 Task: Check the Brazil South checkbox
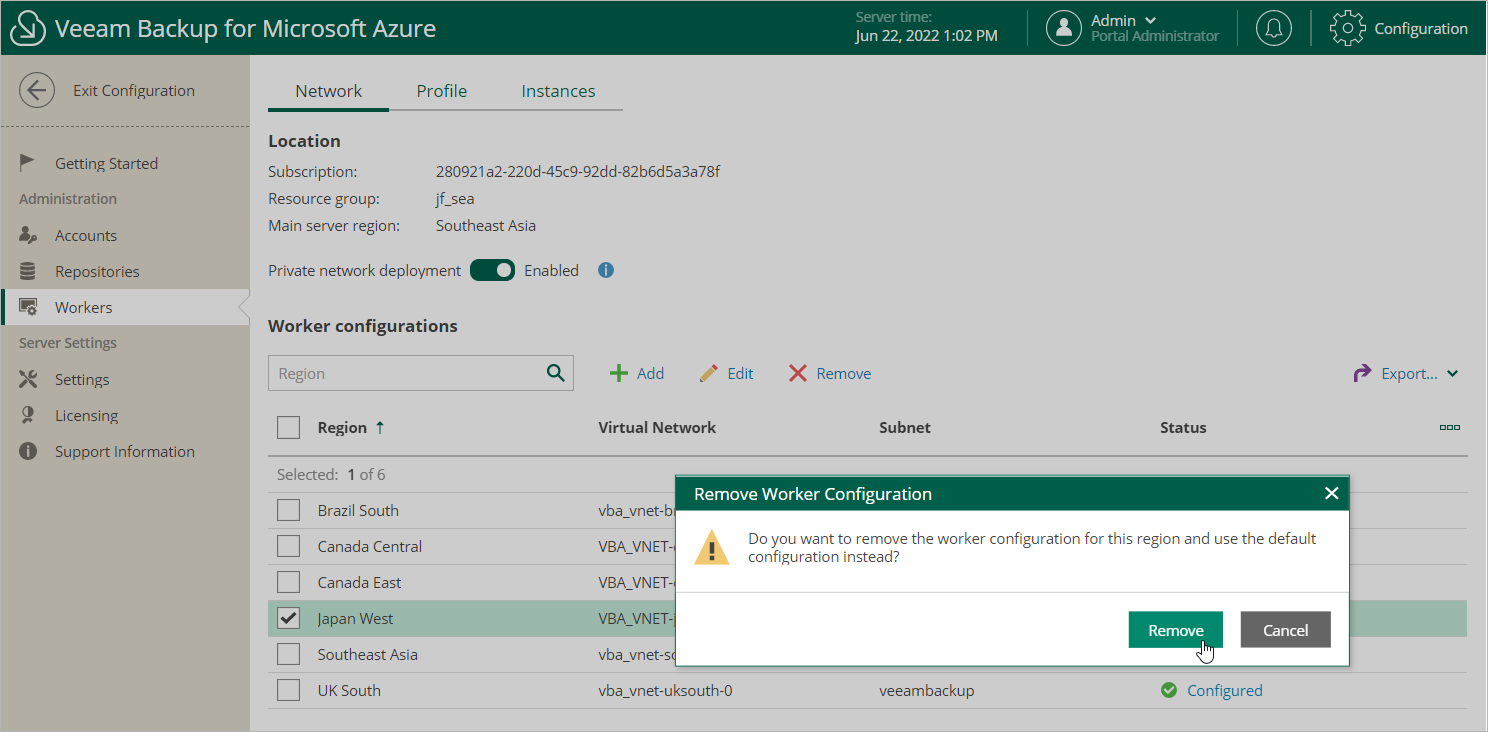click(289, 510)
